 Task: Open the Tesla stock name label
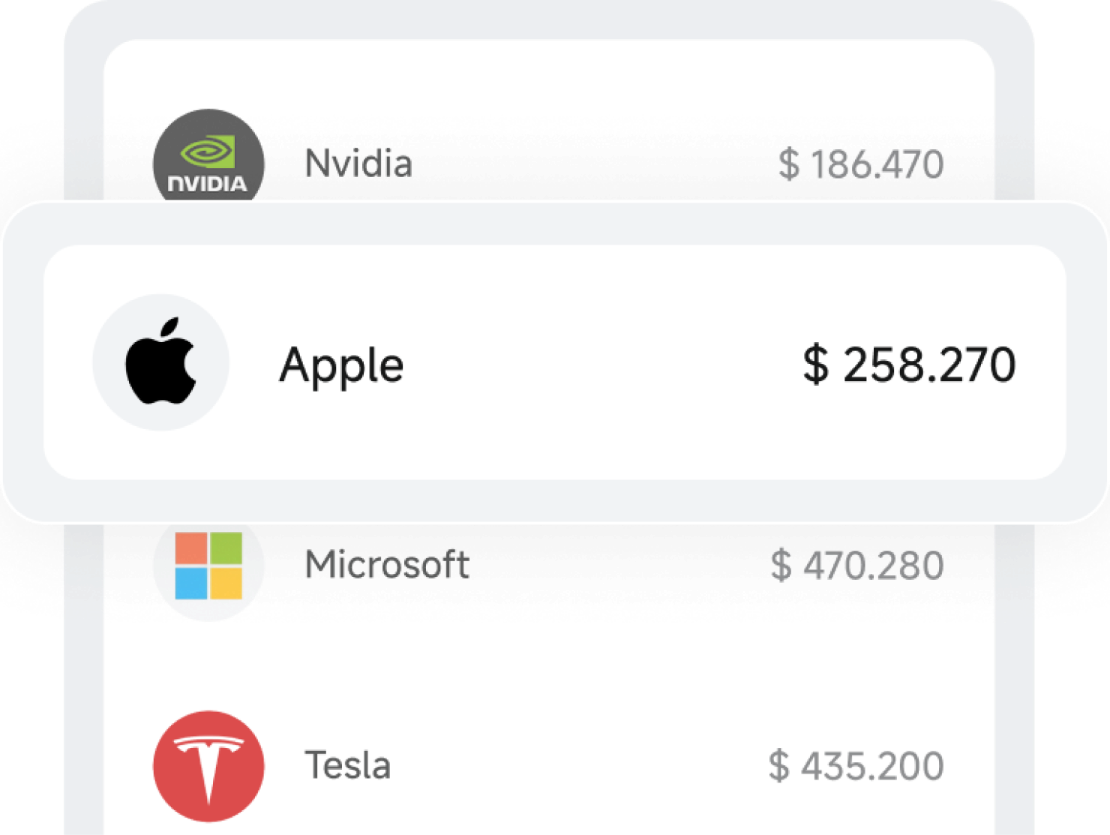pos(347,766)
